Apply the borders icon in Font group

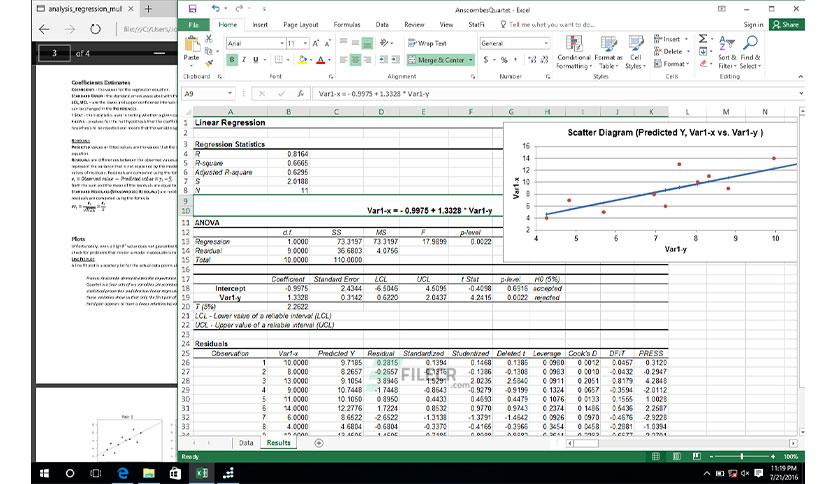(278, 60)
